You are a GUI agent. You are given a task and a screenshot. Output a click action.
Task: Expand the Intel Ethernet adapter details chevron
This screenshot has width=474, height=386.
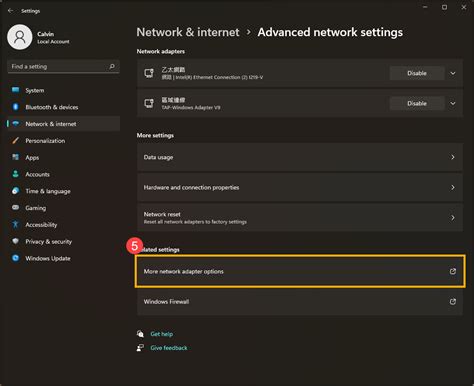[x=453, y=73]
